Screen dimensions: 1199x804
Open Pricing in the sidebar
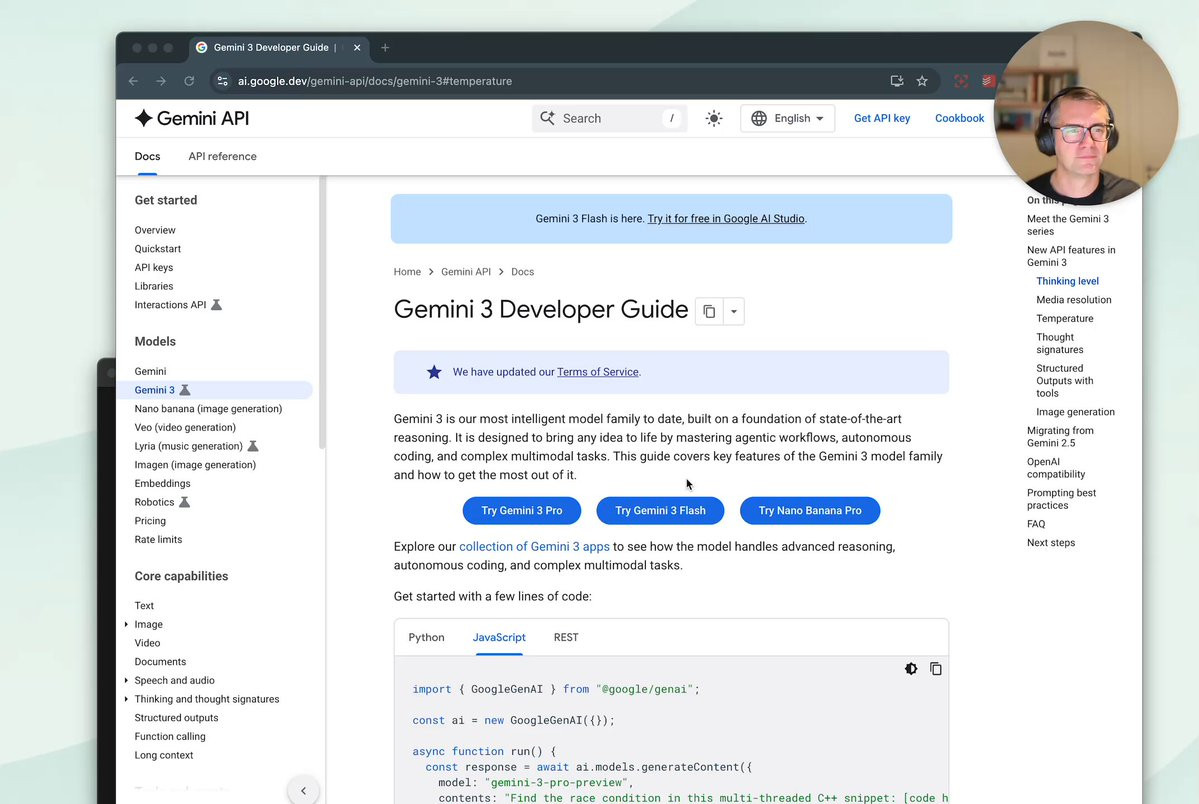[x=150, y=521]
